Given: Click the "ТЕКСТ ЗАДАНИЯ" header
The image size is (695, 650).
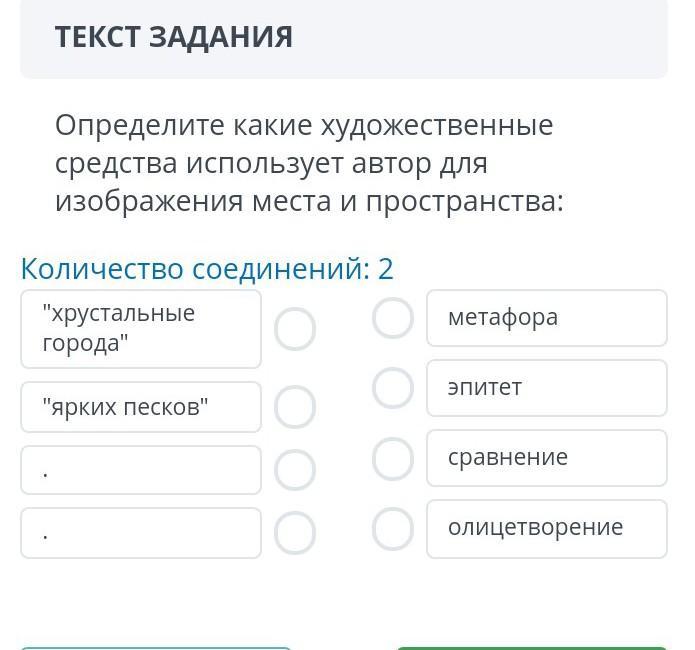Looking at the screenshot, I should click(x=174, y=37).
